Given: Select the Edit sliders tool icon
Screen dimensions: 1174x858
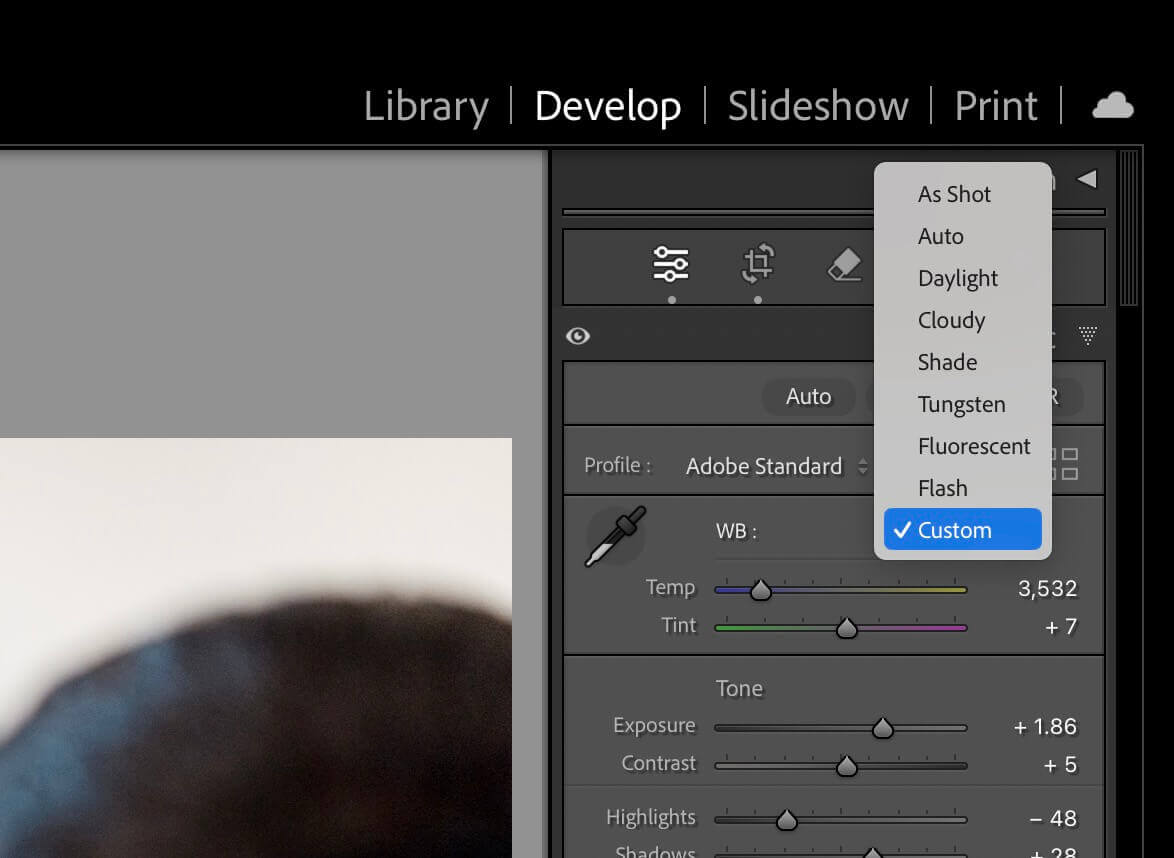Looking at the screenshot, I should (x=671, y=264).
